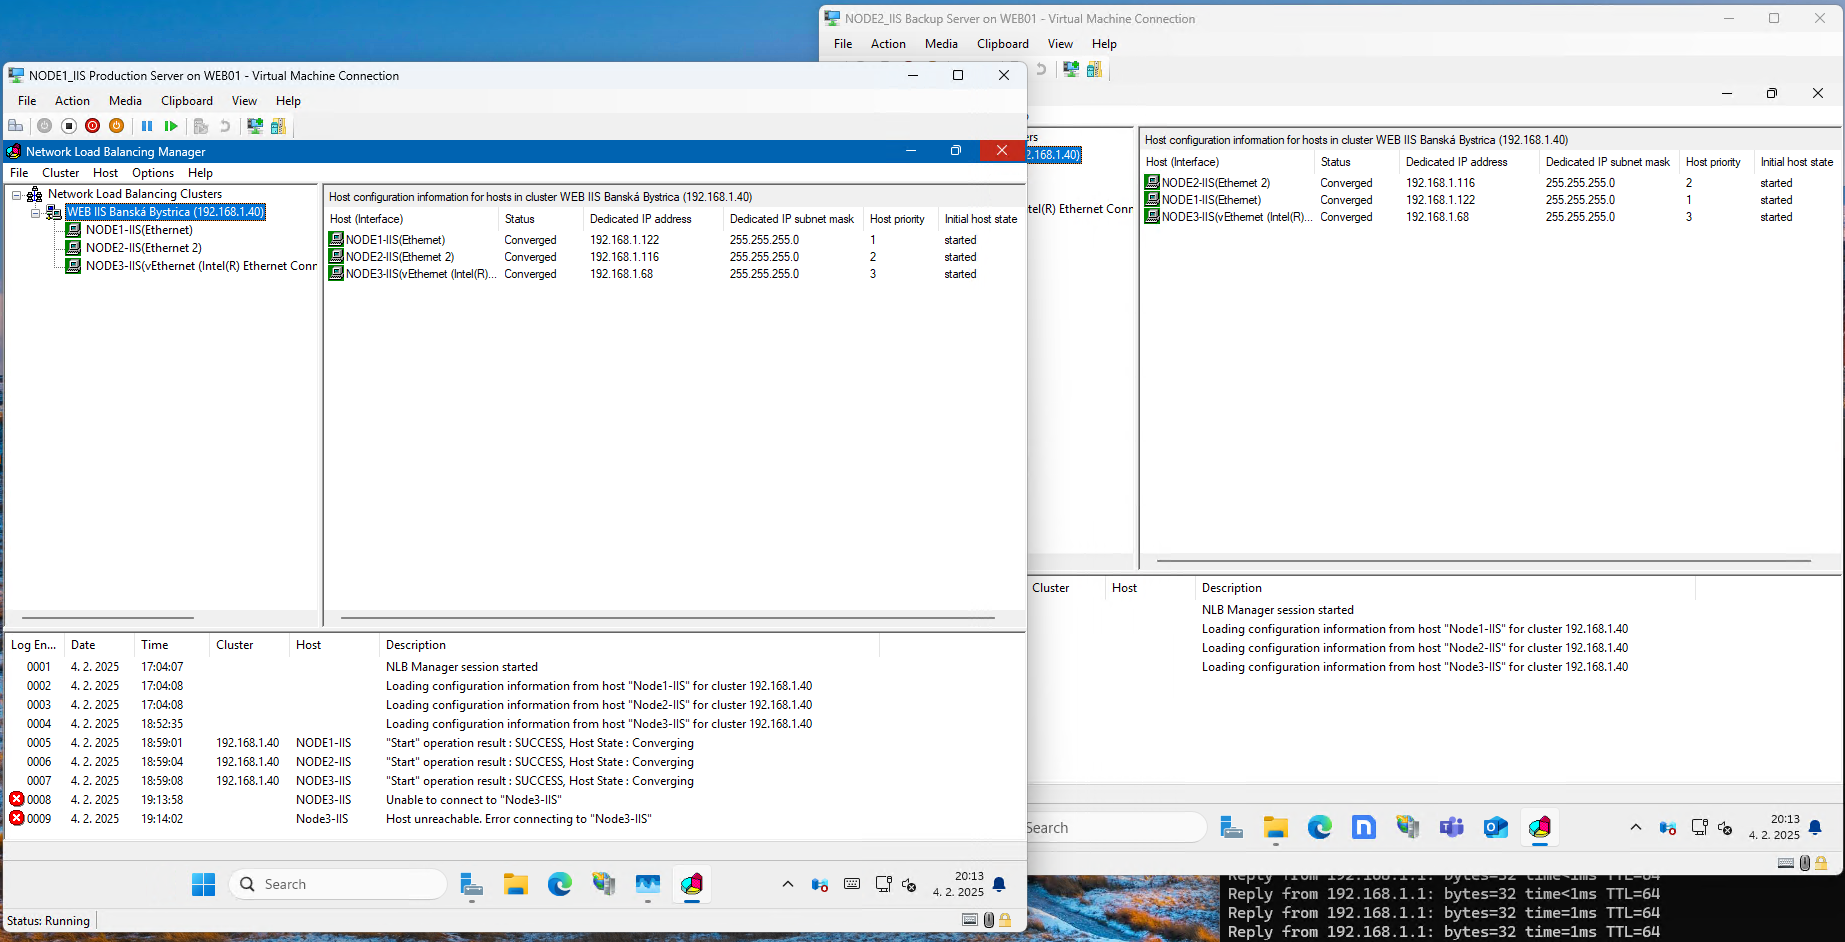1845x942 pixels.
Task: Open Clipboard menu in NODE2 VM Connection window
Action: (1003, 44)
